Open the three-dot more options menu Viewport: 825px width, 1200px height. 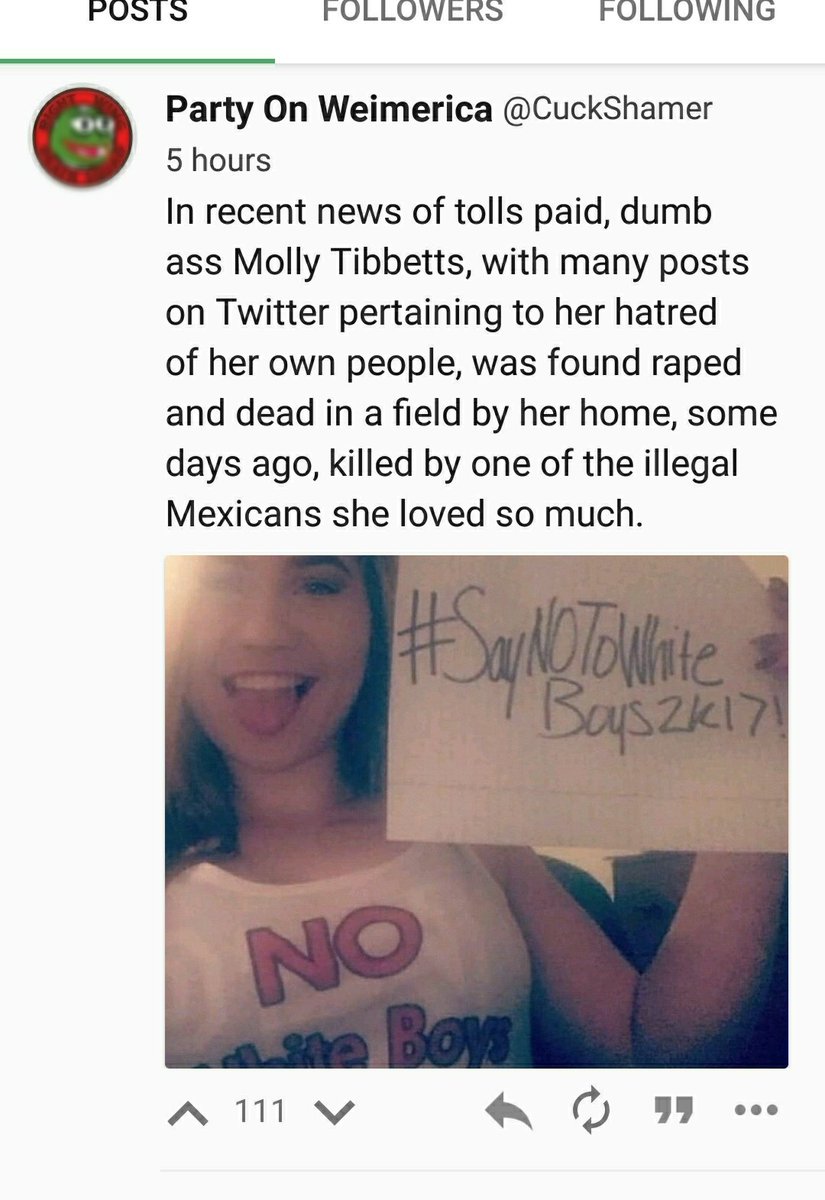[x=755, y=1110]
